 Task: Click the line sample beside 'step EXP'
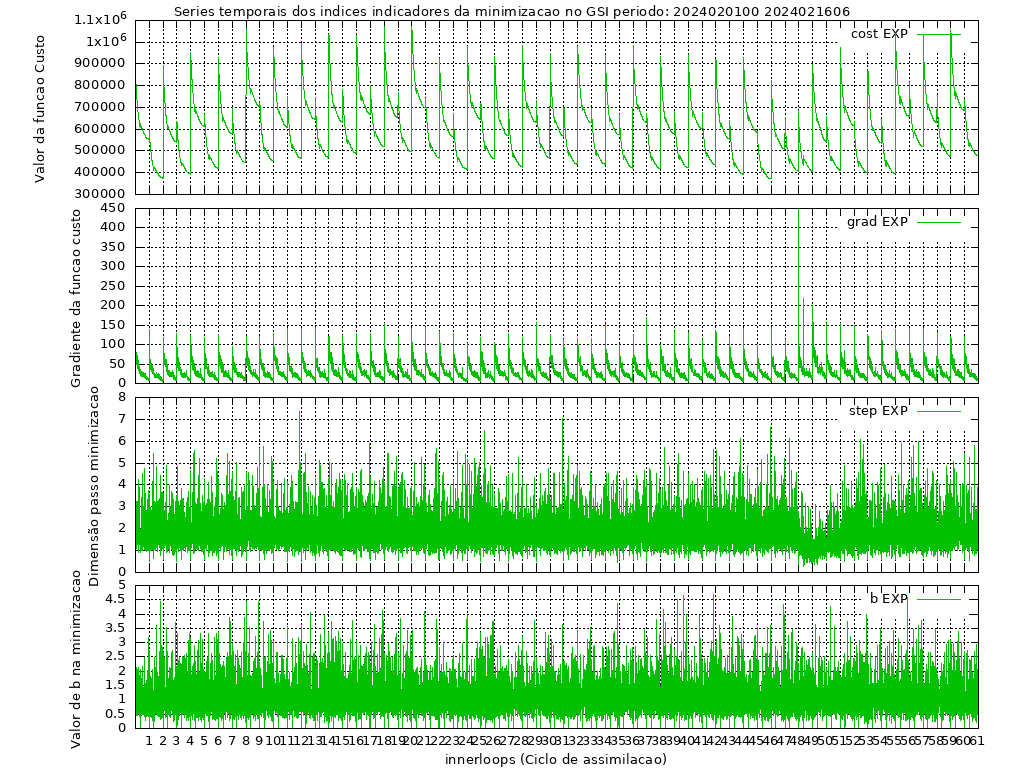(x=939, y=411)
